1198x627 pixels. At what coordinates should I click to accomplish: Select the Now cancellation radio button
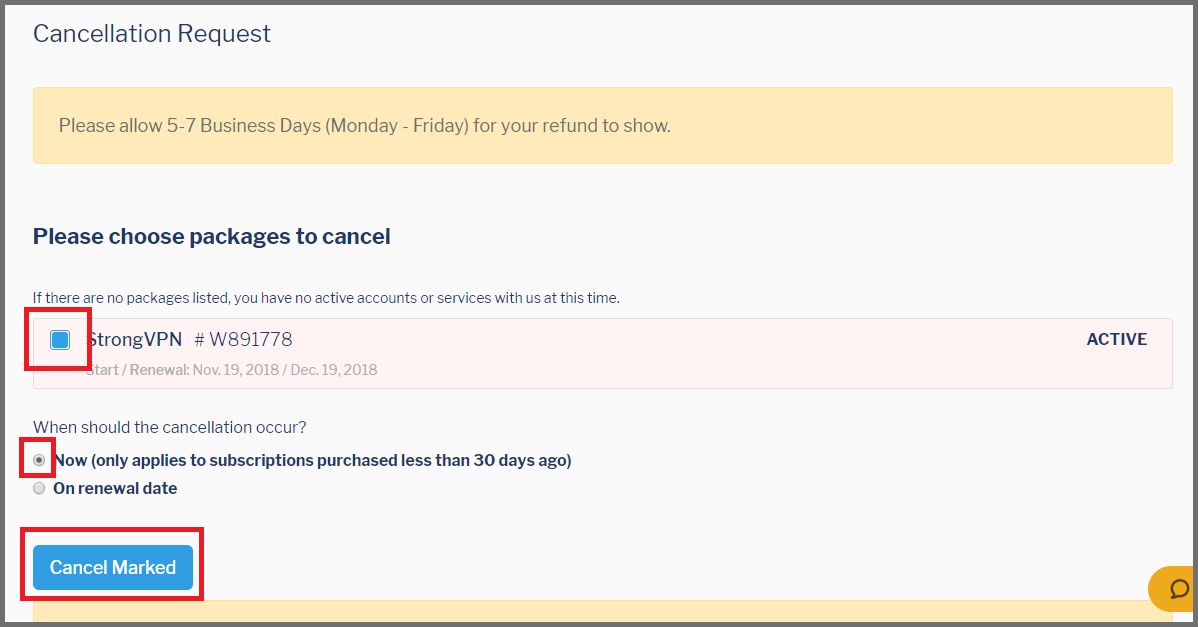pos(39,461)
